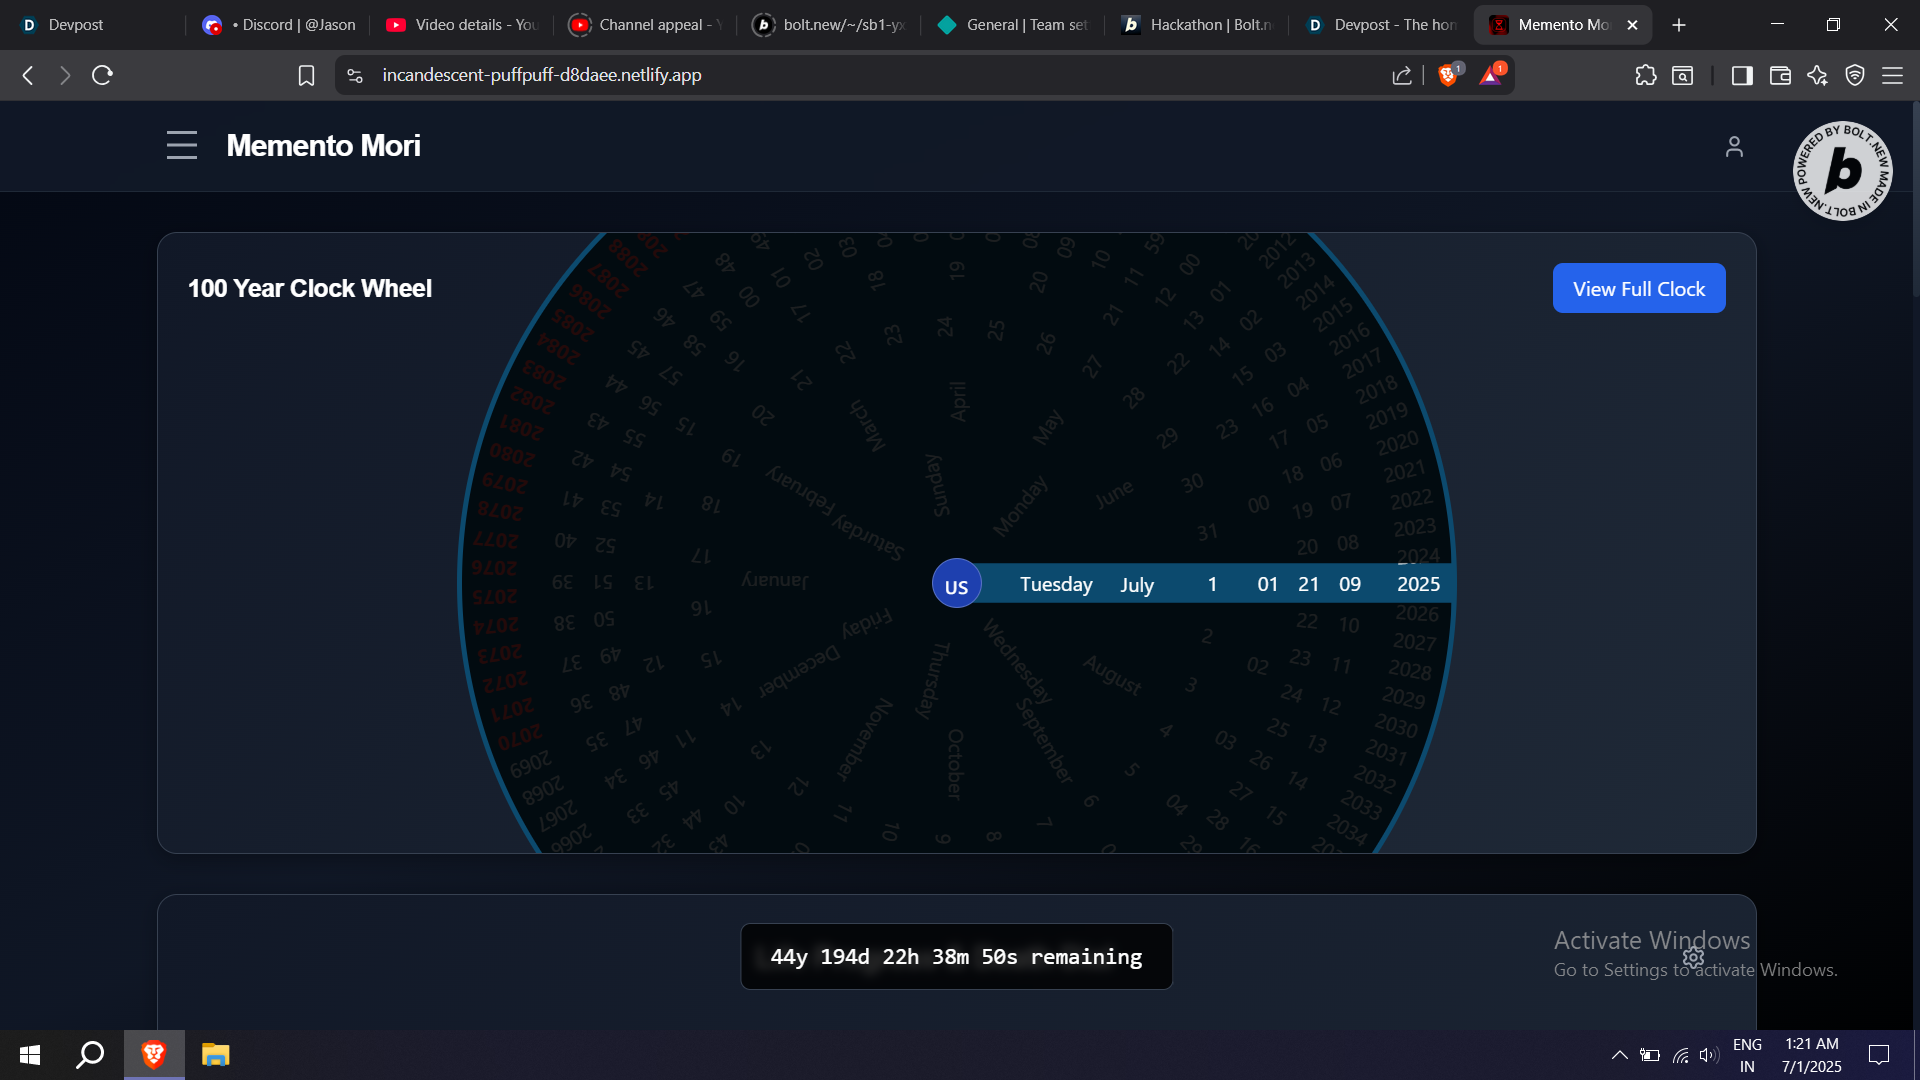Click the View Full Clock button
1920x1080 pixels.
(1638, 288)
